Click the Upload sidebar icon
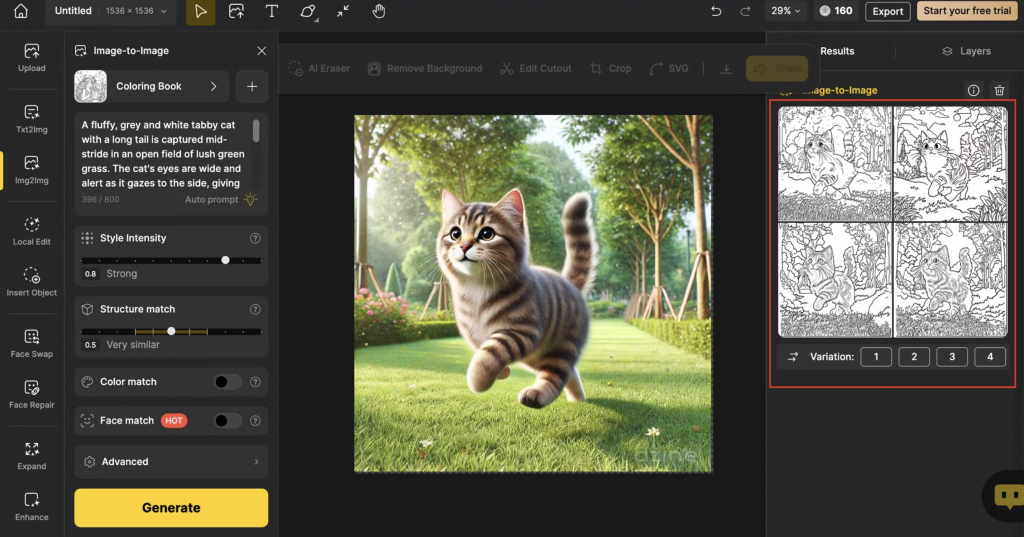This screenshot has height=537, width=1024. pyautogui.click(x=31, y=57)
